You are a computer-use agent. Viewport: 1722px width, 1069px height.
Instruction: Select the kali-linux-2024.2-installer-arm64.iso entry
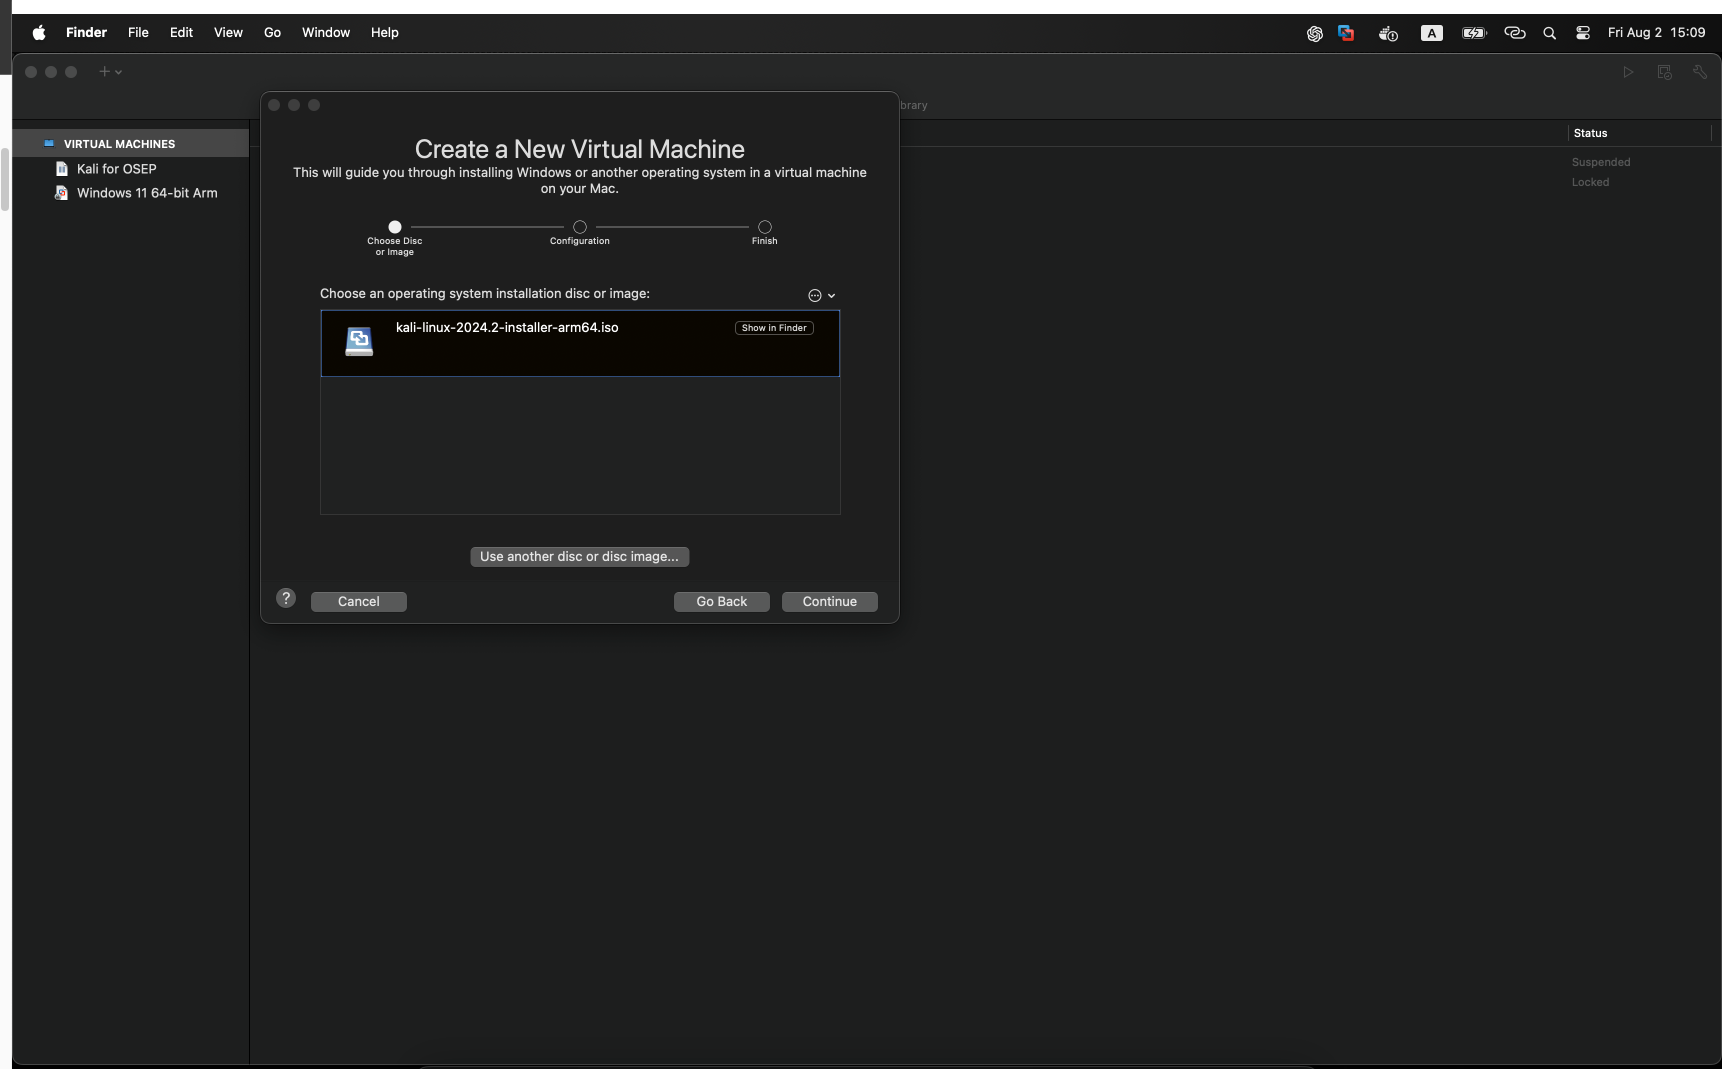pos(580,343)
